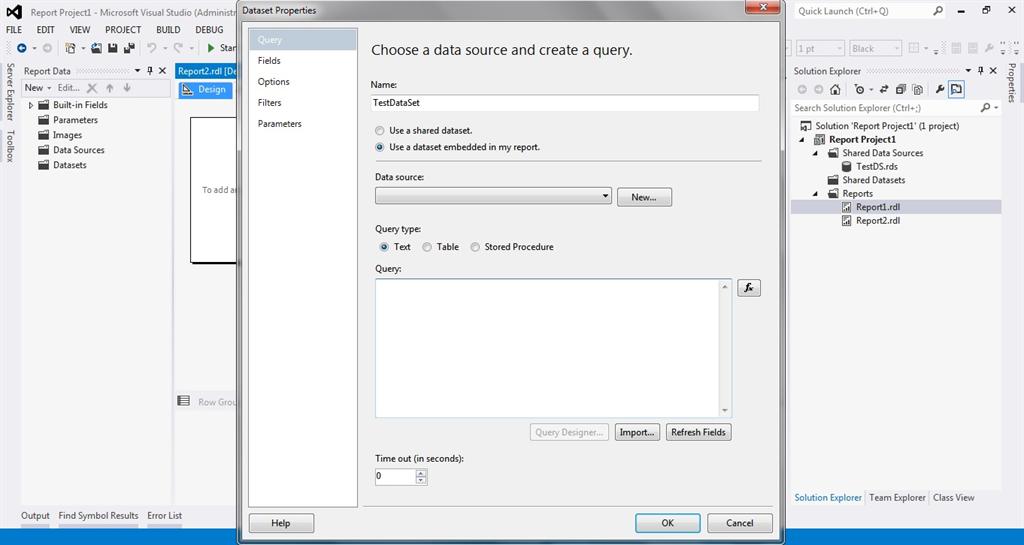
Task: Click the Navigate Backward arrow in Visual Studio toolbar
Action: [x=22, y=48]
